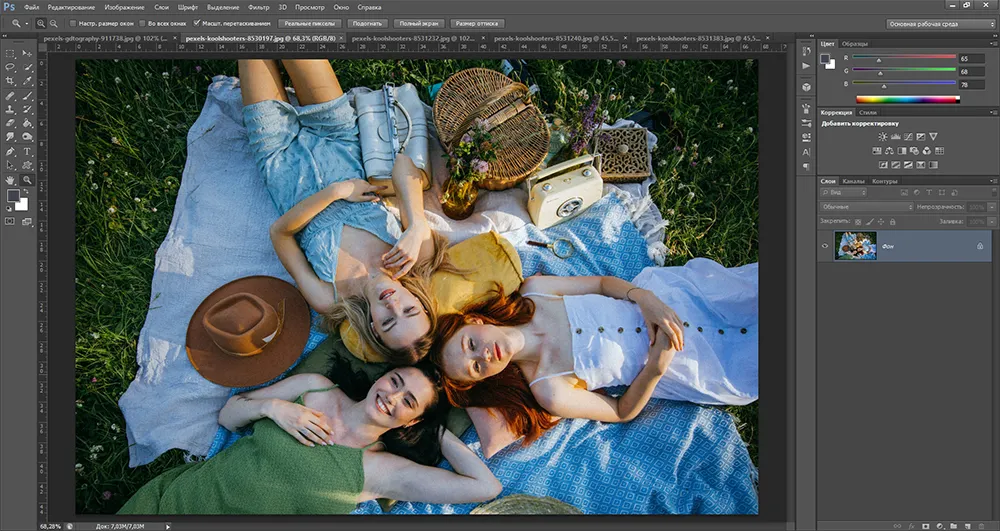1000x531 pixels.
Task: Enable 'Настр. размер окон' checkbox
Action: (x=73, y=23)
